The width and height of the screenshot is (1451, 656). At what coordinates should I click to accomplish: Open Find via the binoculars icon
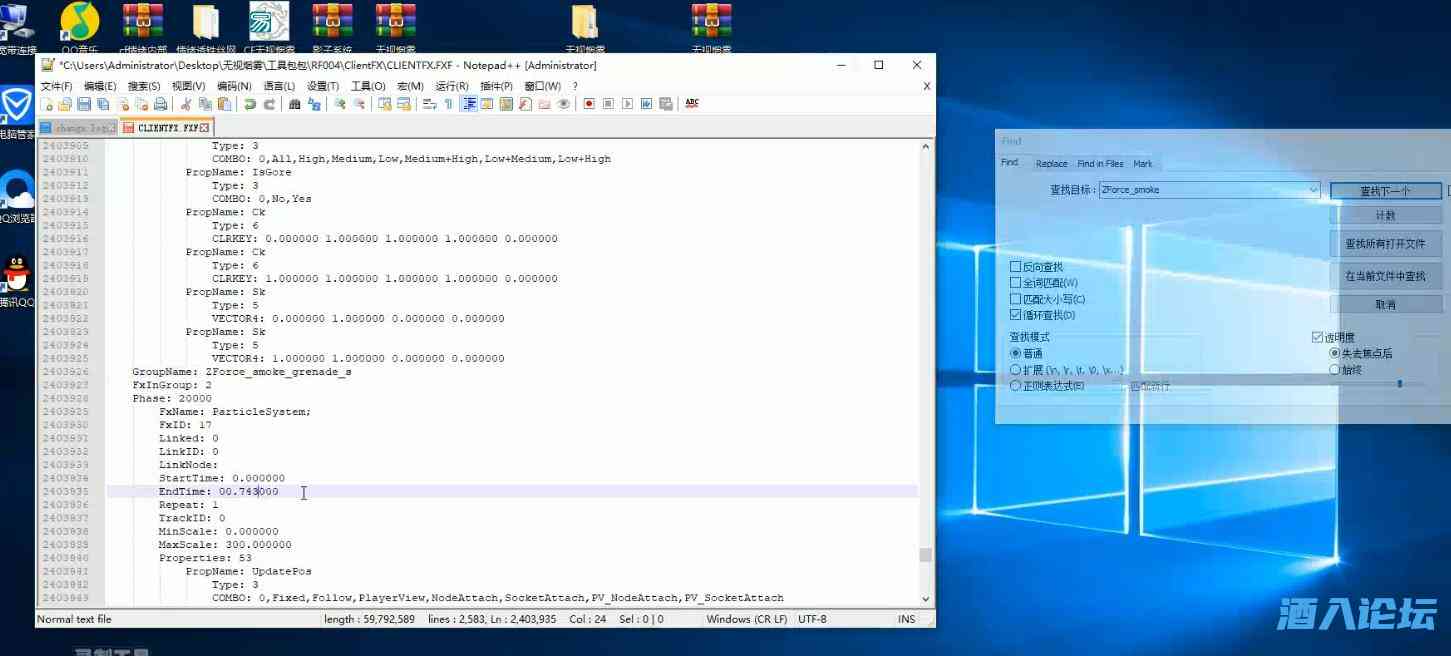point(295,104)
